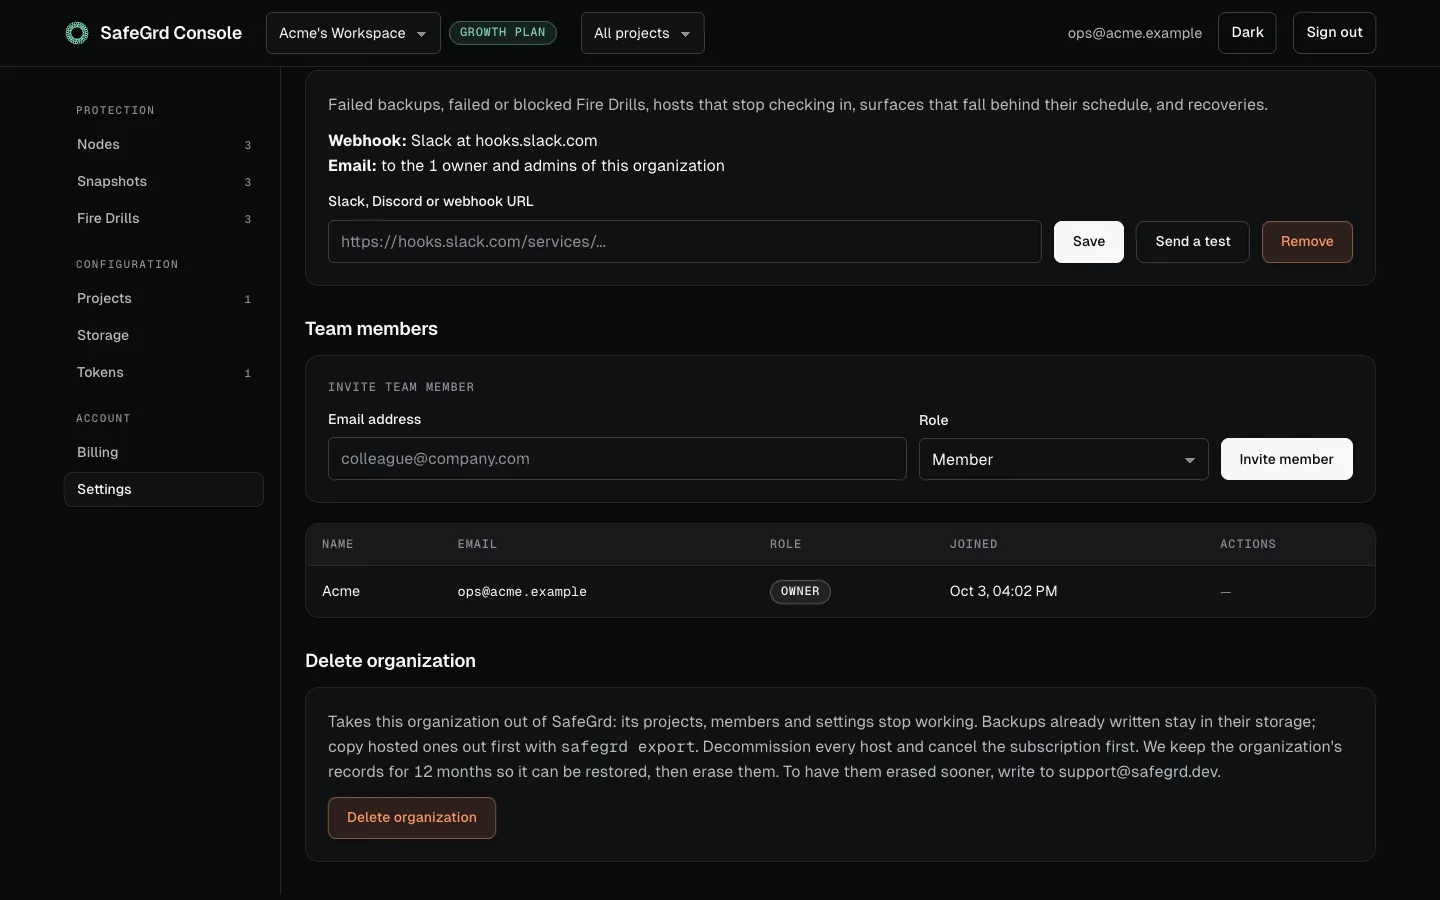Click the Invite member button
The width and height of the screenshot is (1440, 900).
tap(1286, 459)
